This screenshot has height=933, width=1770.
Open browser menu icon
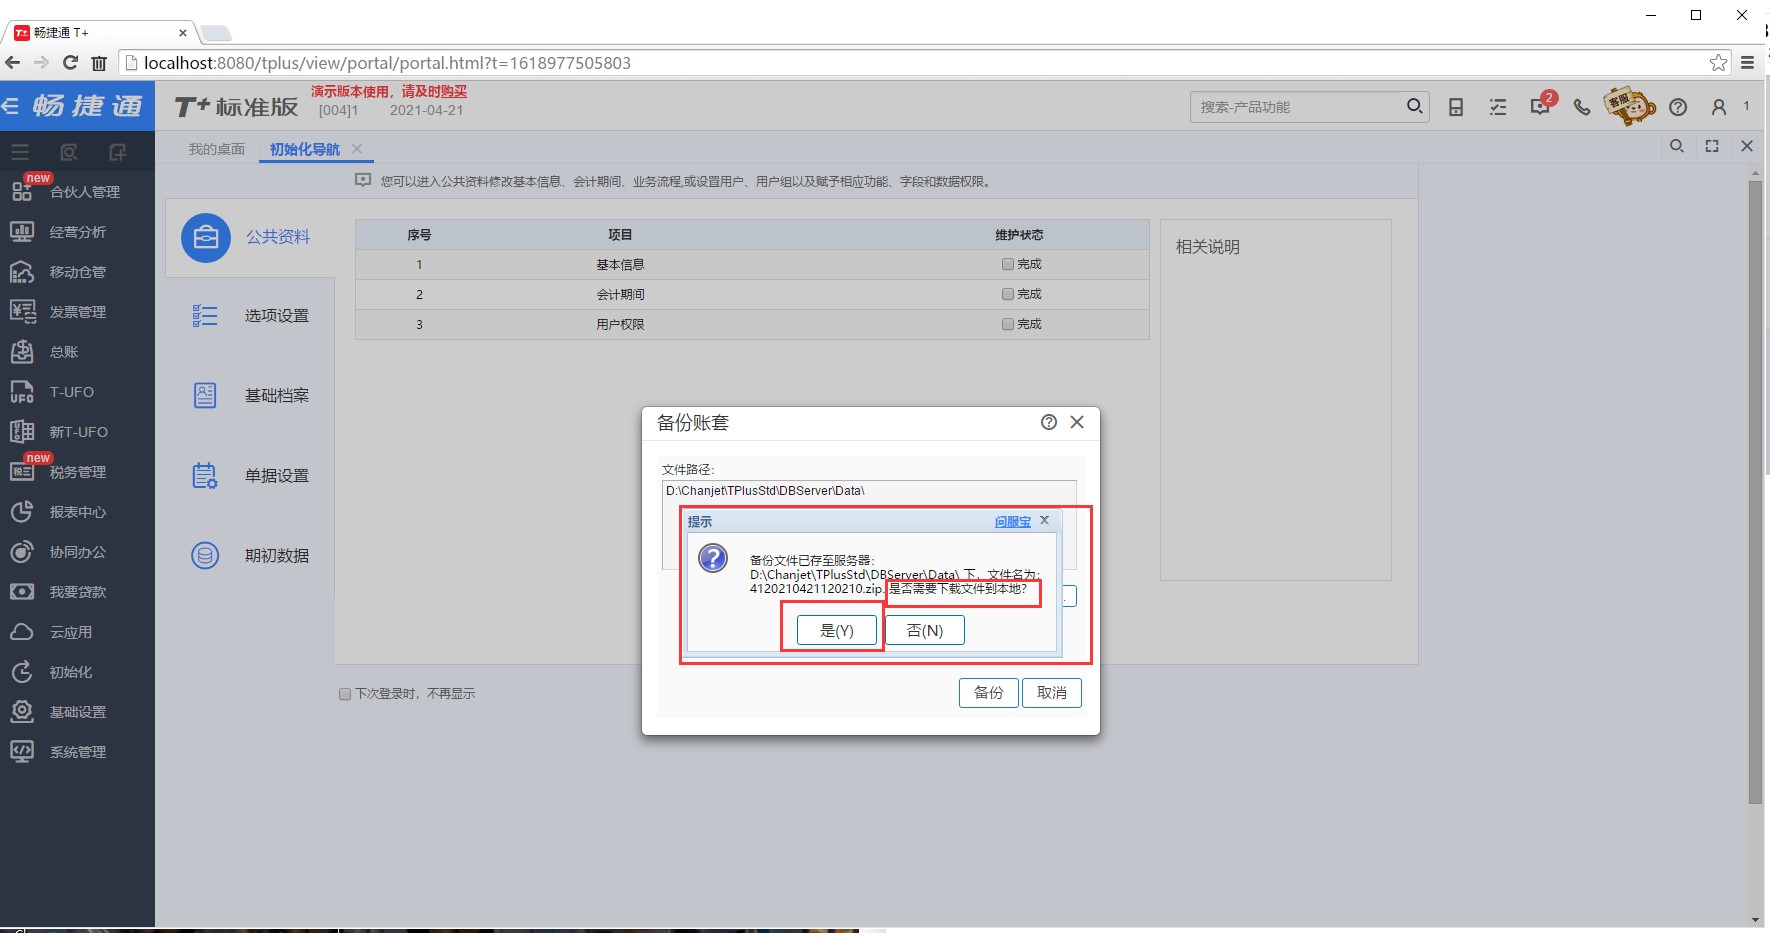[x=1747, y=62]
